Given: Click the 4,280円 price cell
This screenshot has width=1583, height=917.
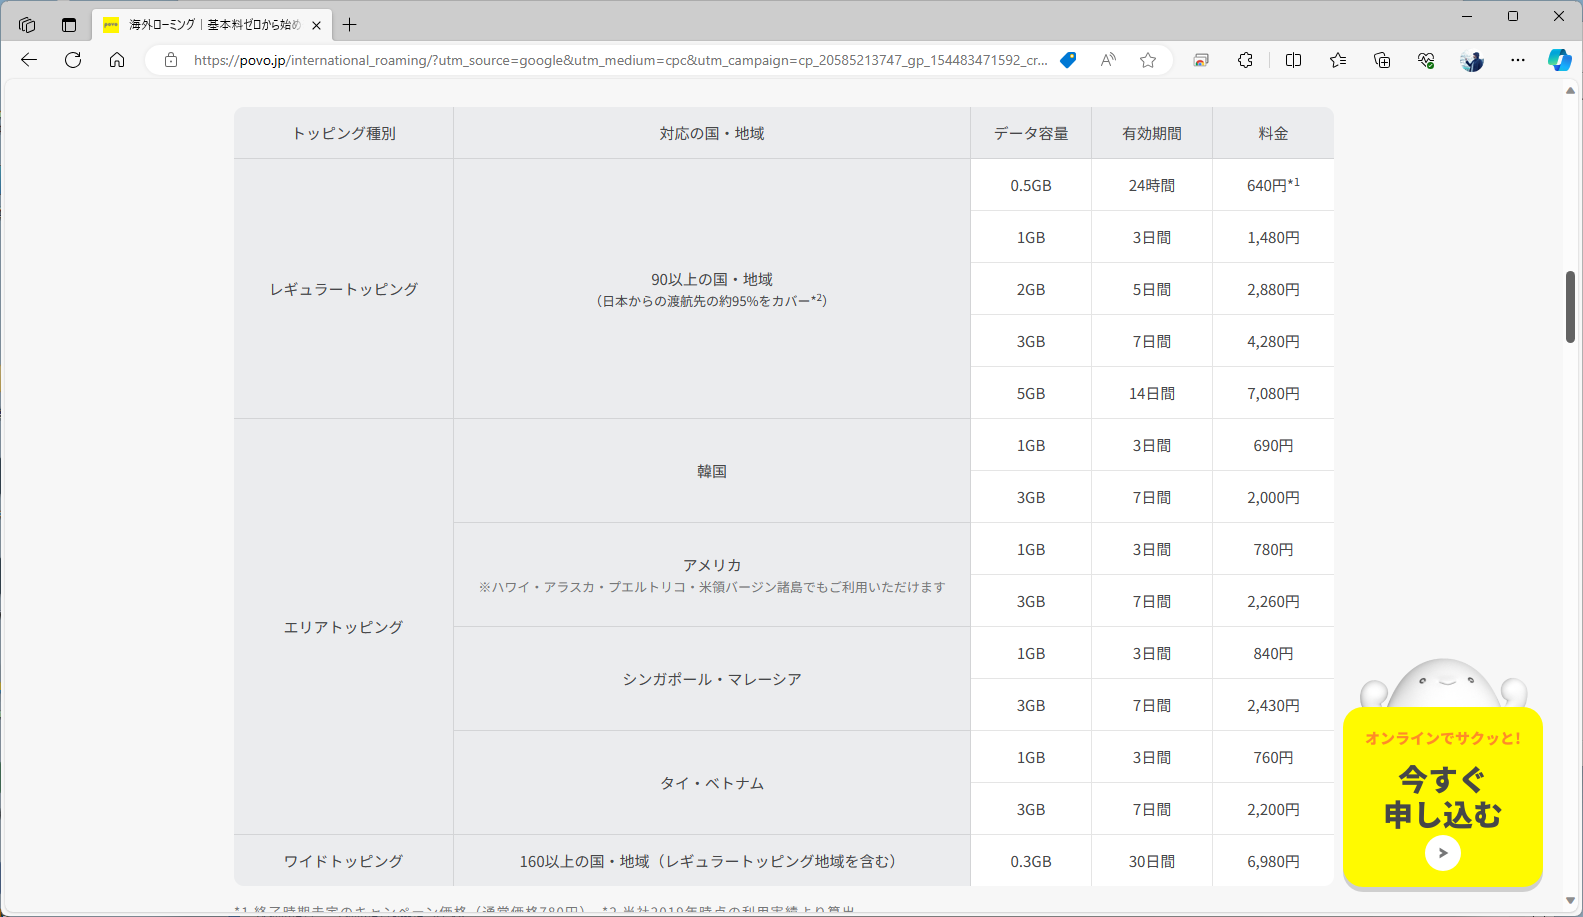Looking at the screenshot, I should tap(1273, 341).
